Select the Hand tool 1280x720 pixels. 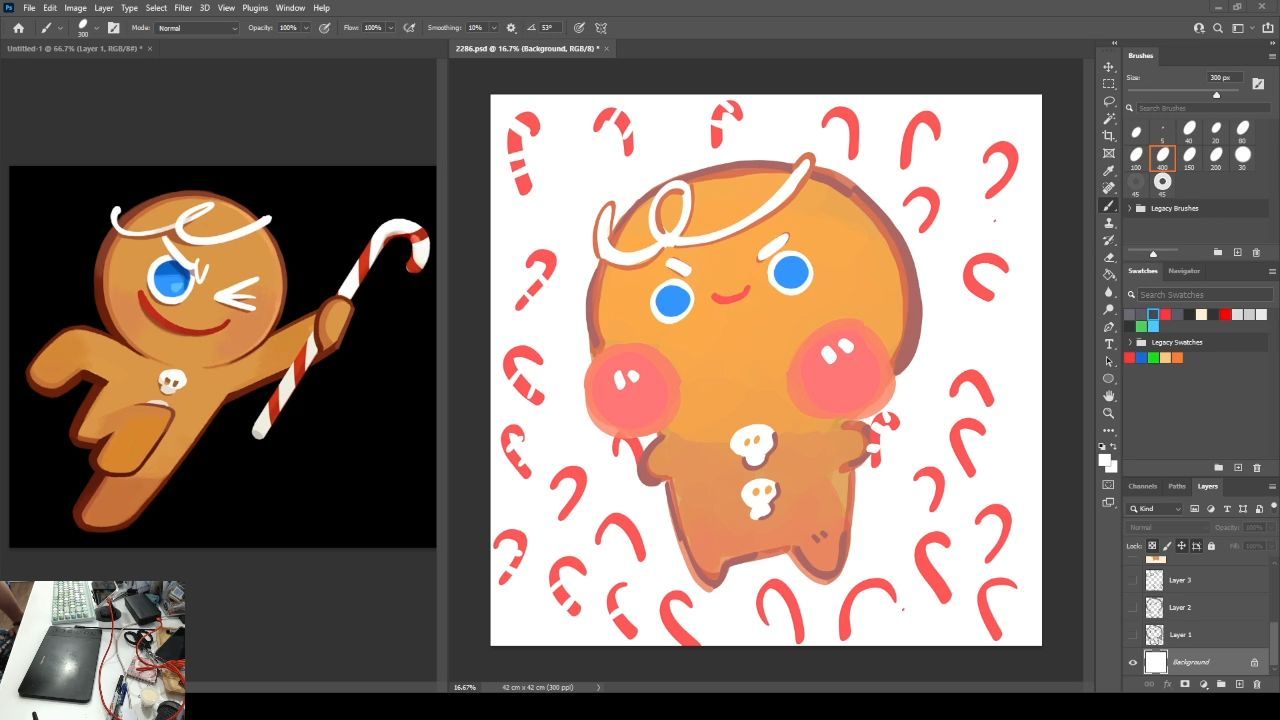click(1108, 396)
